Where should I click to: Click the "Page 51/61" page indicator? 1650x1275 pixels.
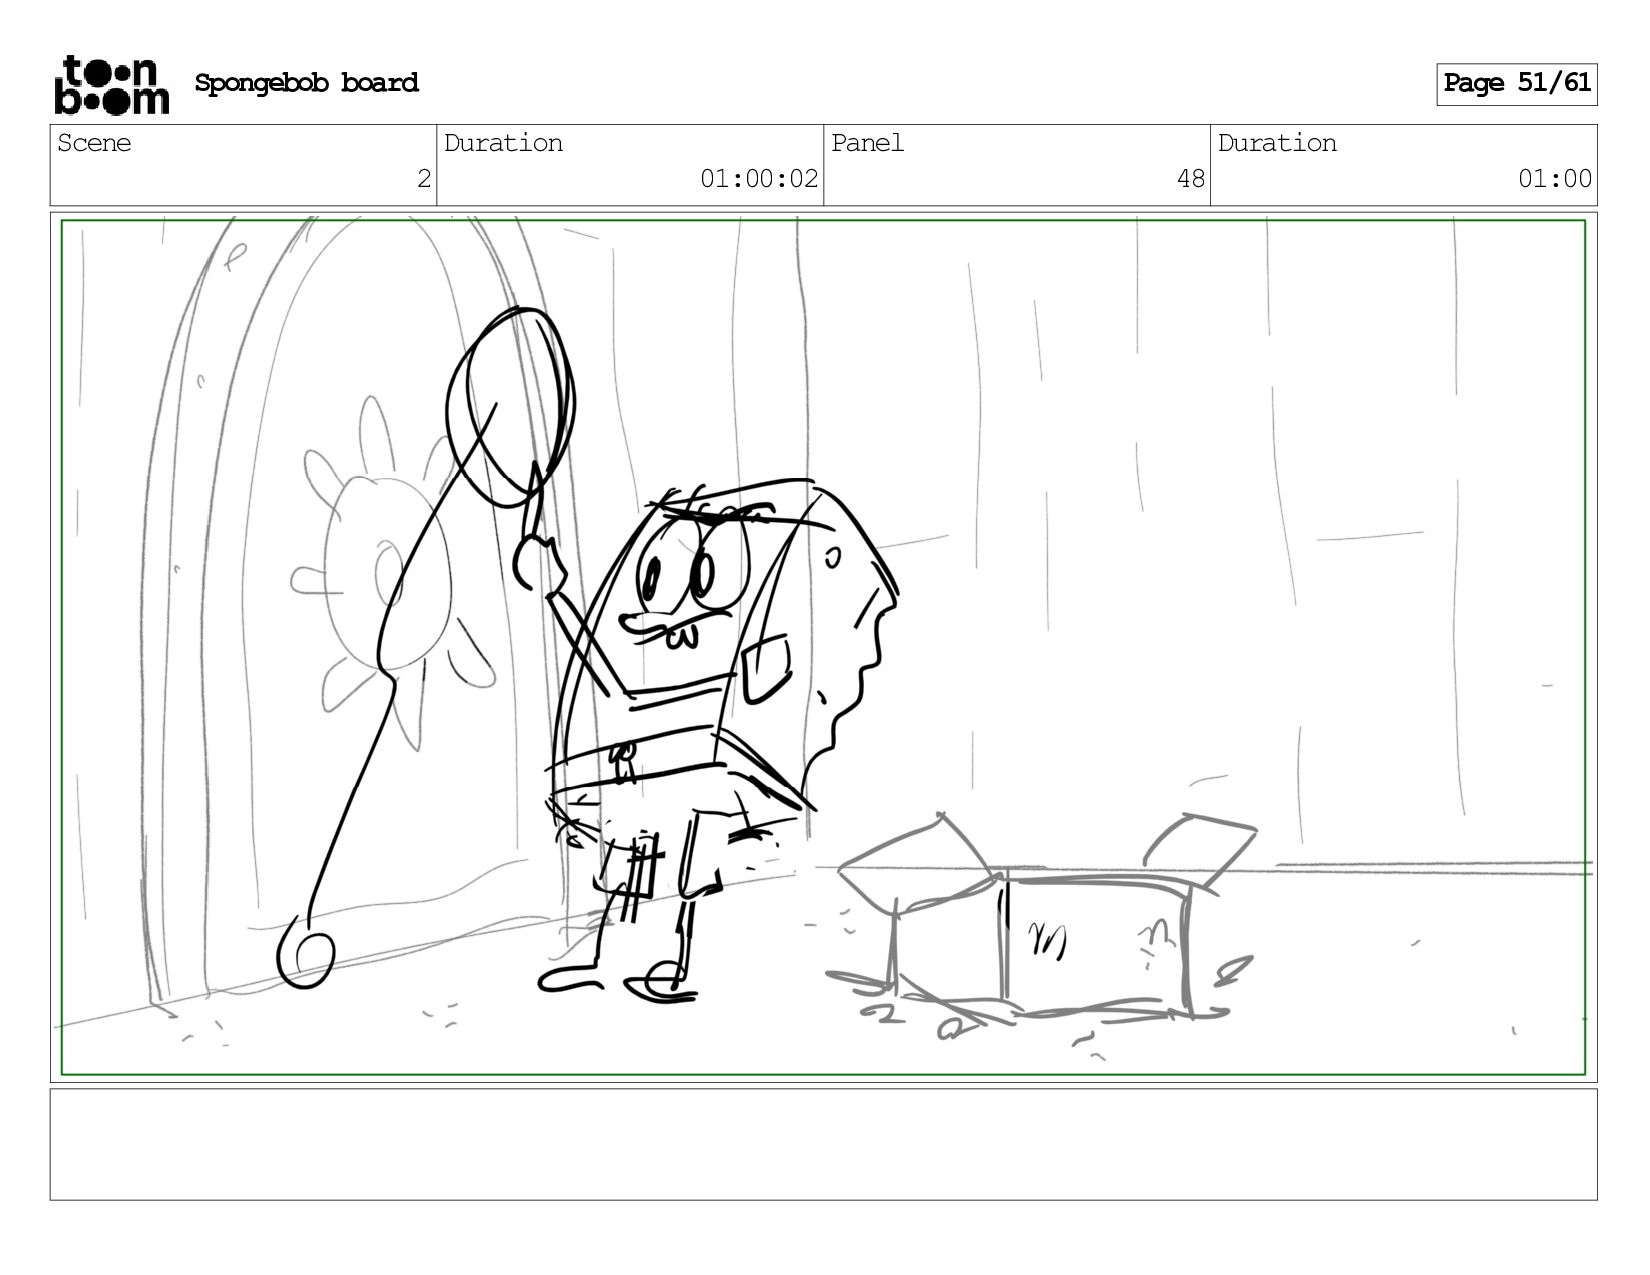coord(1516,84)
